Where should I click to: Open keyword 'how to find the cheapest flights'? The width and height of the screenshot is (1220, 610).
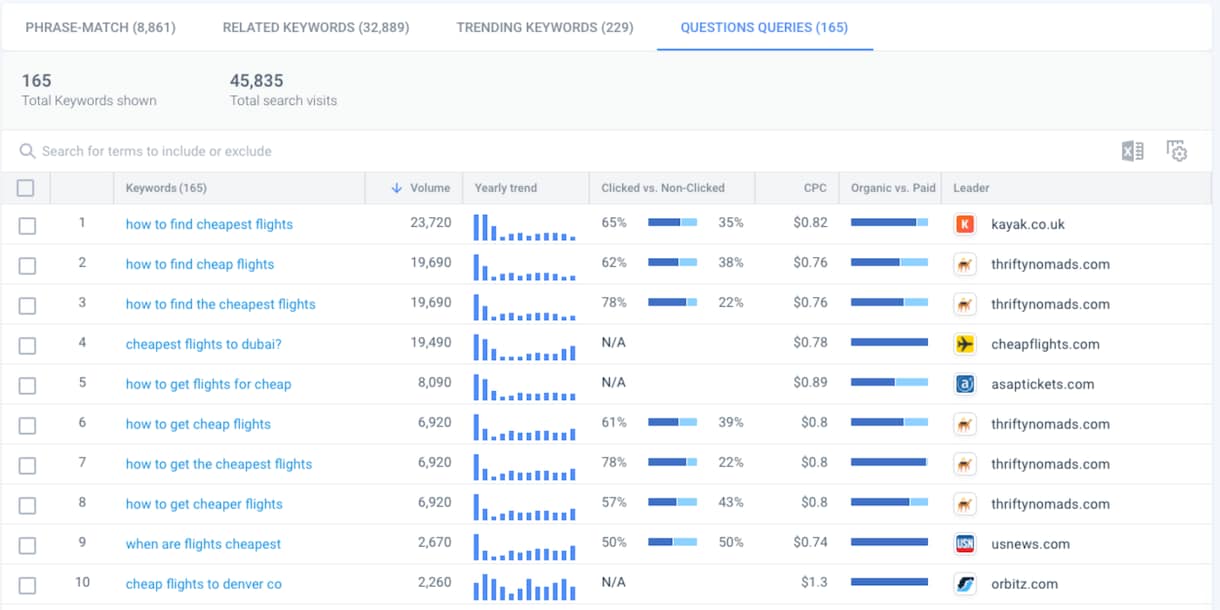(x=220, y=304)
